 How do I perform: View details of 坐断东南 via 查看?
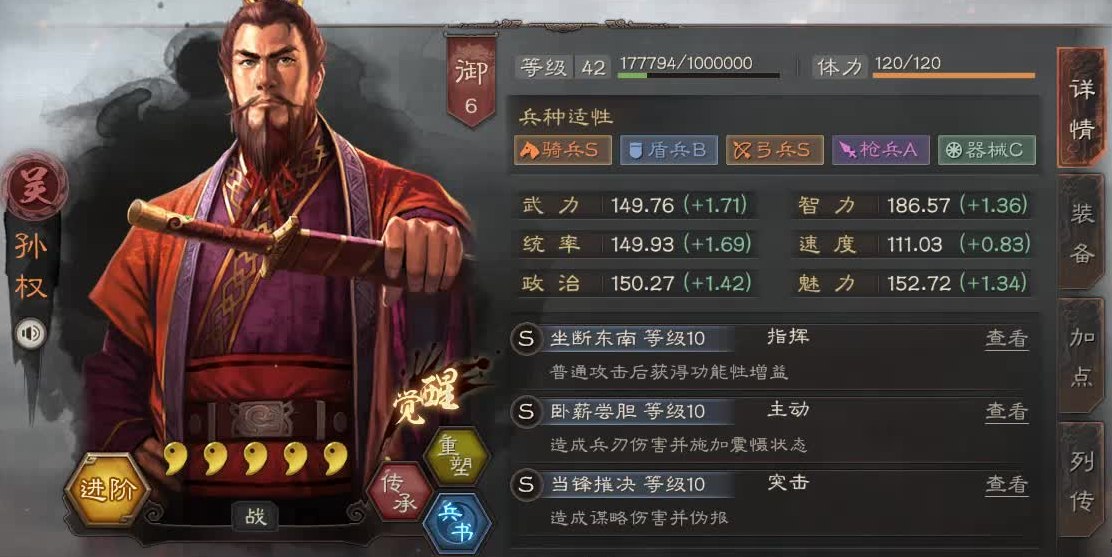click(1006, 338)
